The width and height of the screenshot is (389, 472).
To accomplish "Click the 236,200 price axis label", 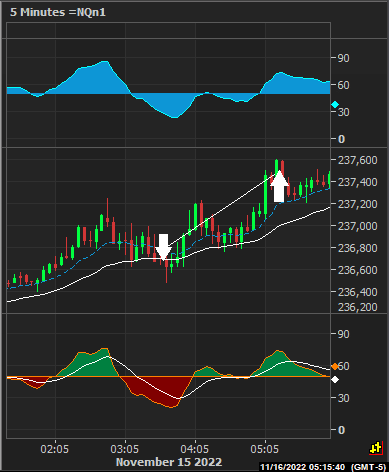I will pyautogui.click(x=358, y=307).
